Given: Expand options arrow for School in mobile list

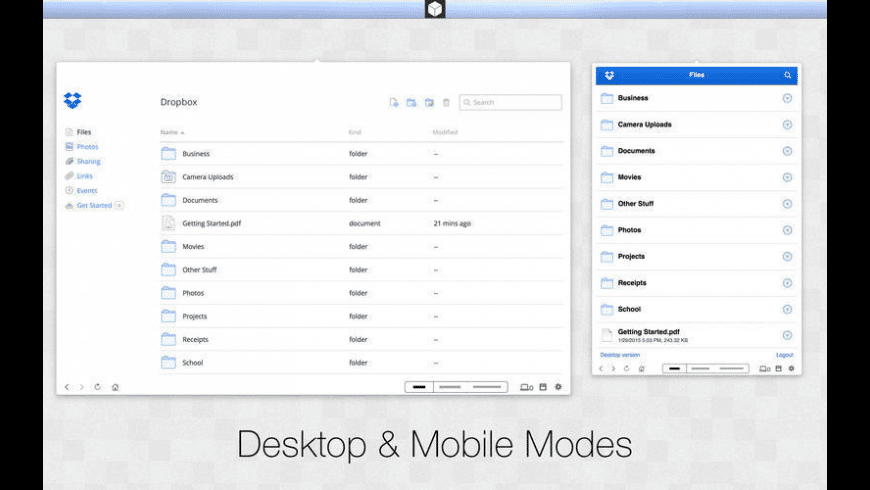Looking at the screenshot, I should click(787, 309).
